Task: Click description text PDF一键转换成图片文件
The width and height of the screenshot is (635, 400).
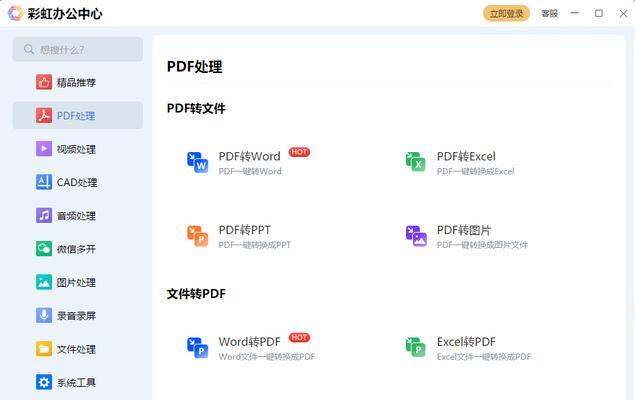Action: (x=482, y=245)
